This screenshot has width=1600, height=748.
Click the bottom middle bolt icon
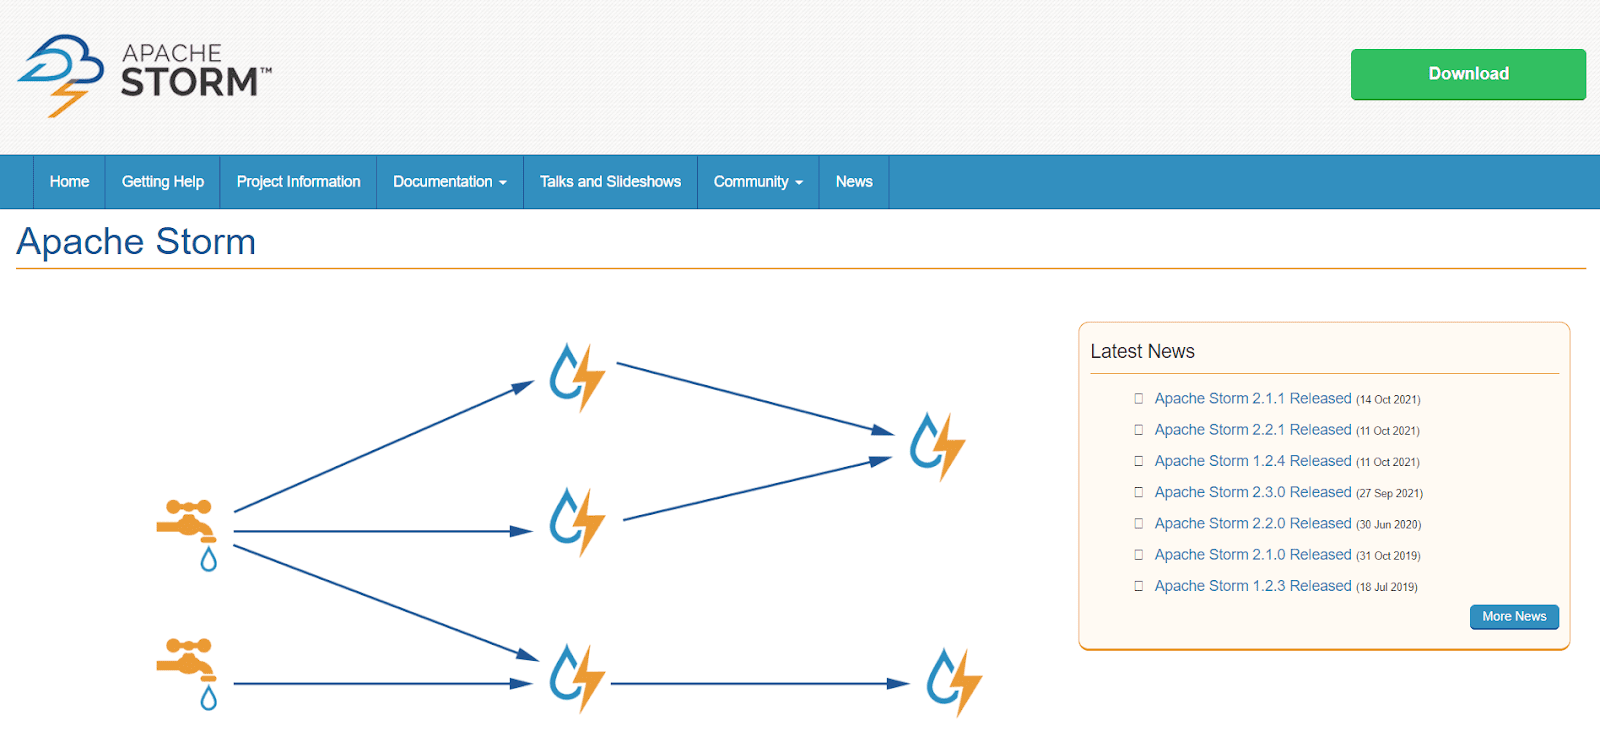(577, 677)
